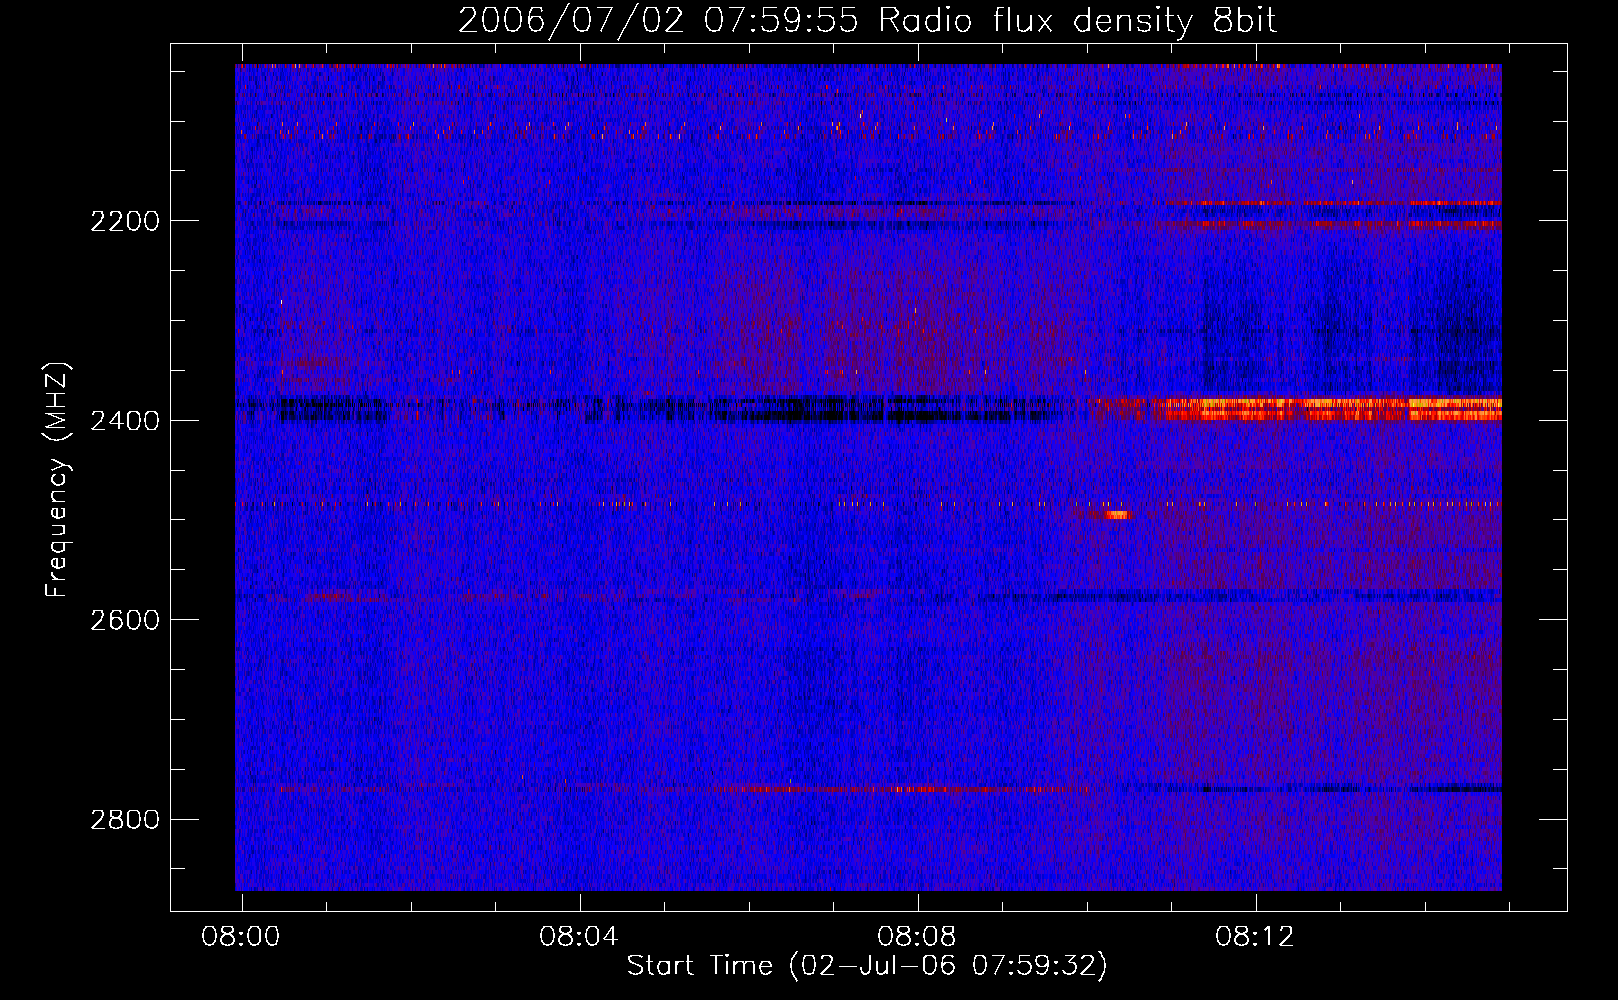The height and width of the screenshot is (1000, 1618).
Task: Click the 08:00 time tick label
Action: pyautogui.click(x=241, y=937)
